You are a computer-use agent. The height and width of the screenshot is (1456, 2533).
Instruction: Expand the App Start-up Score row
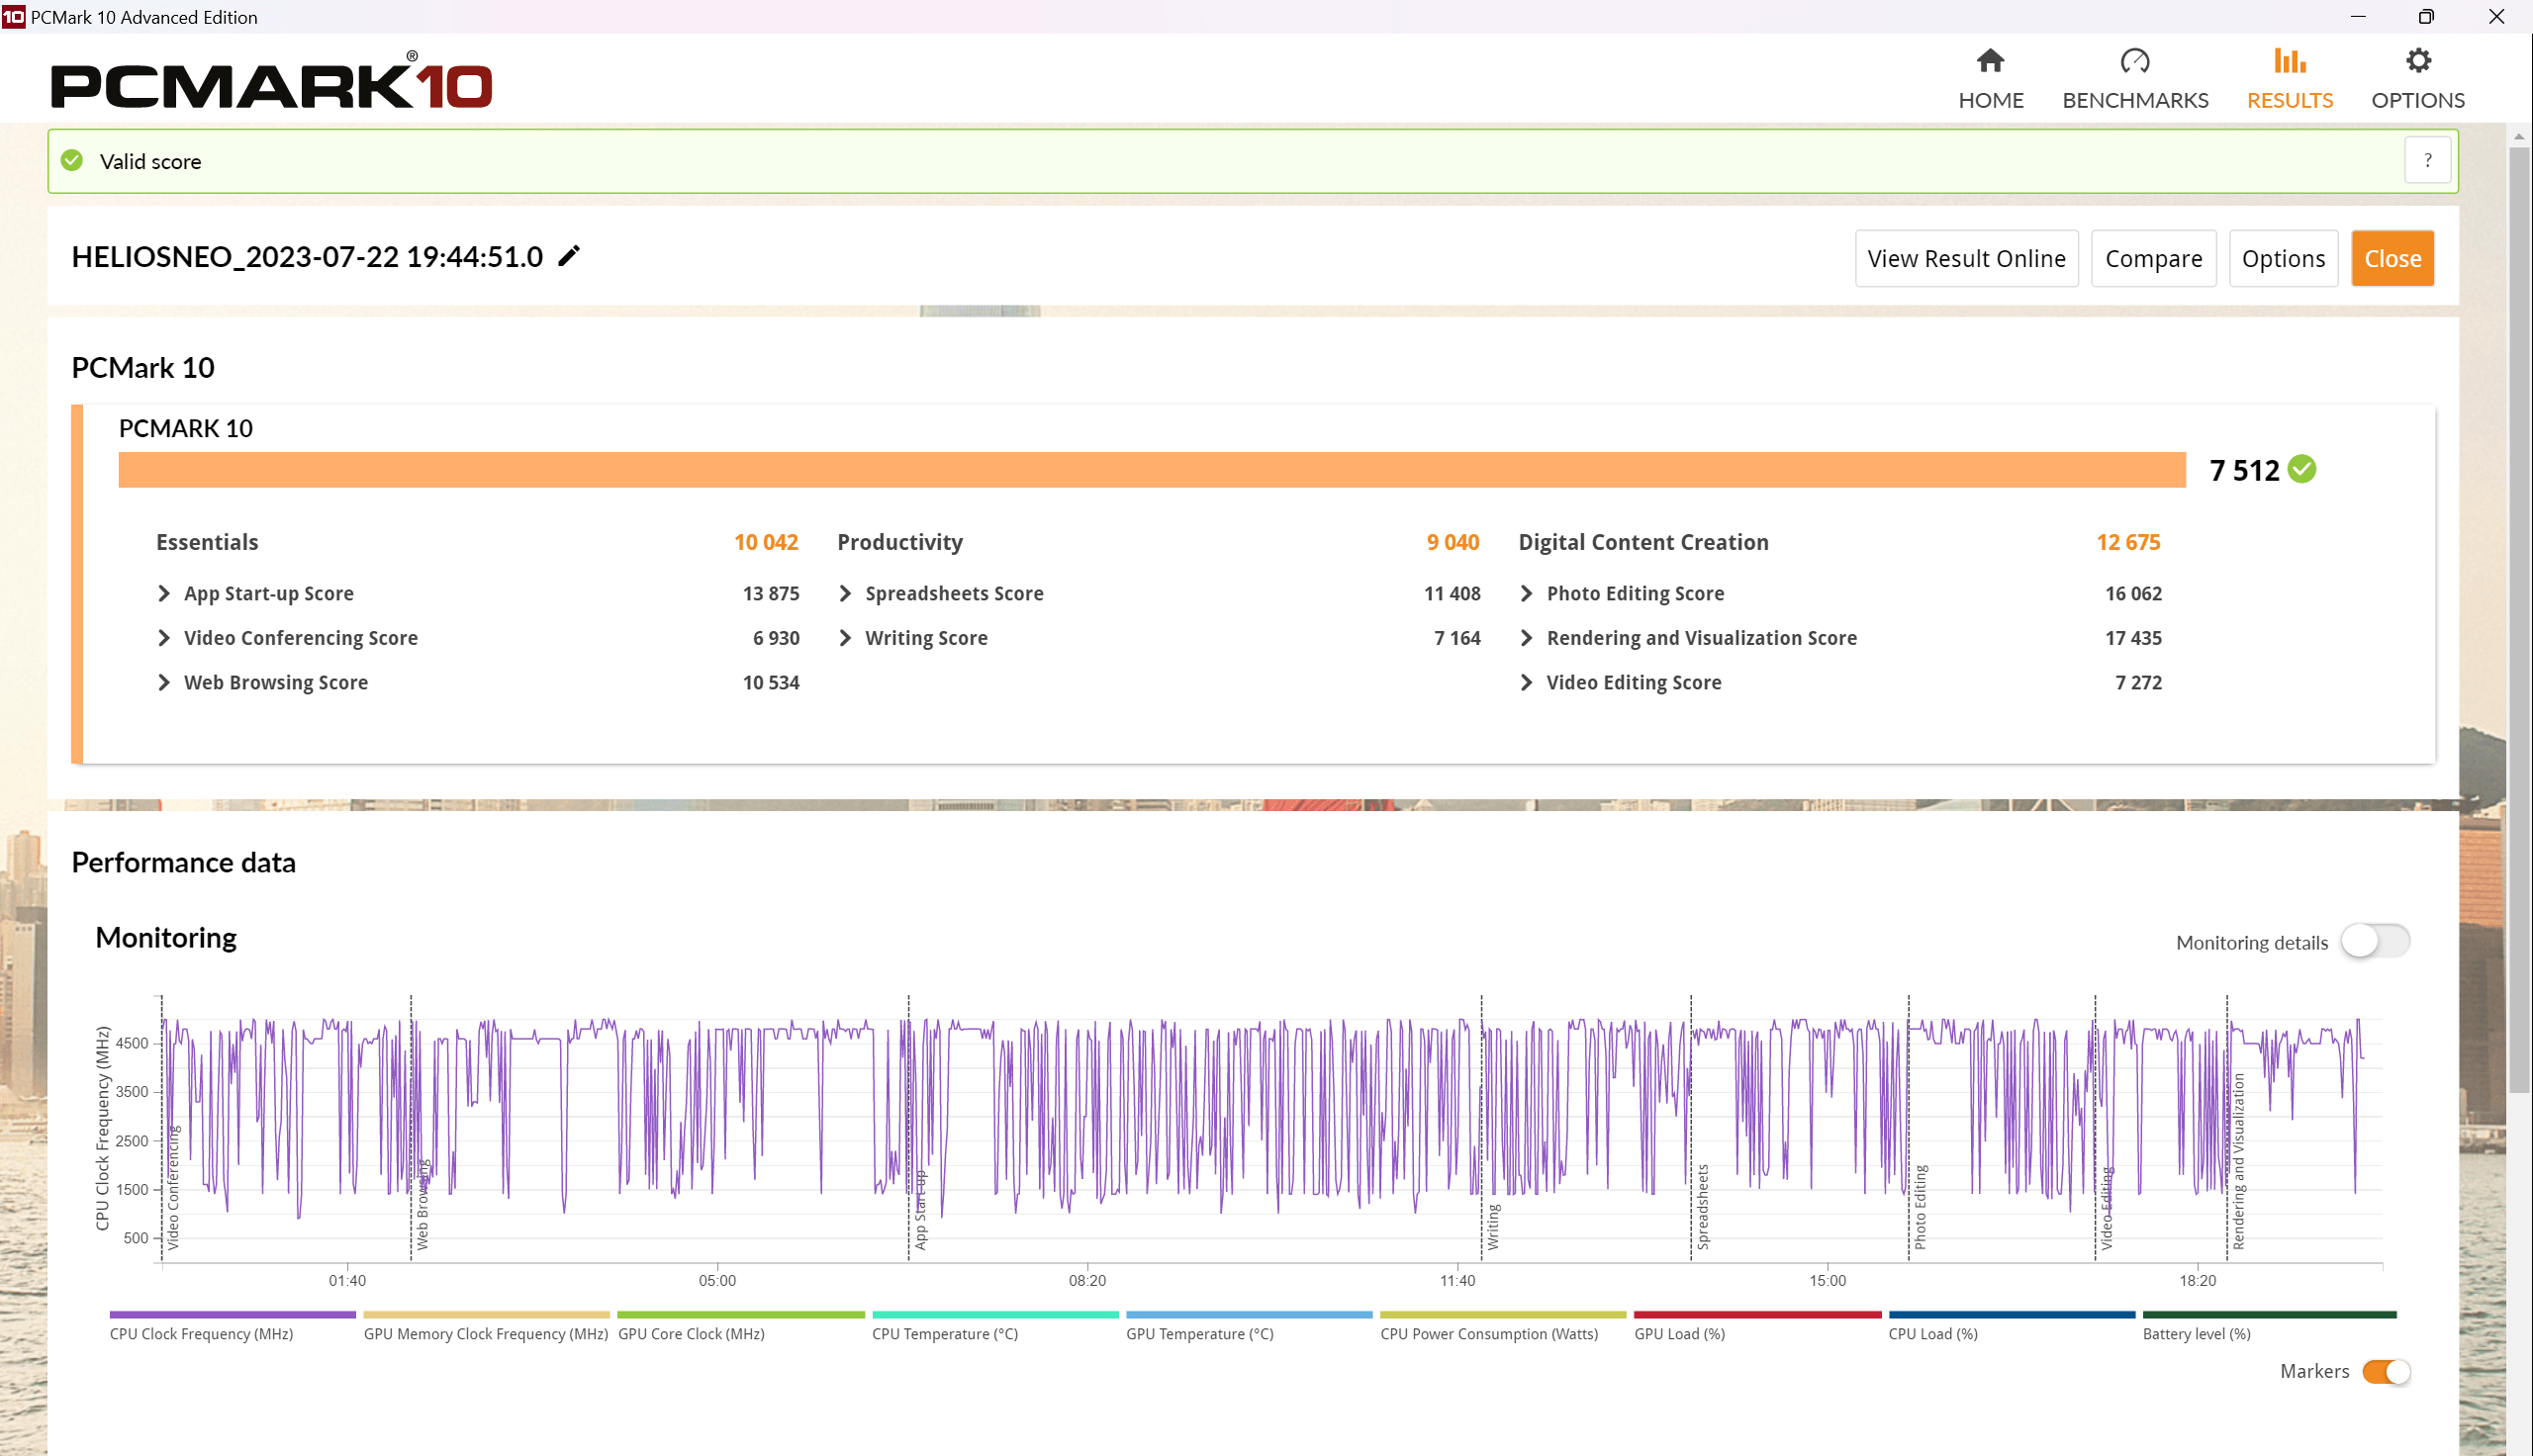pos(164,593)
